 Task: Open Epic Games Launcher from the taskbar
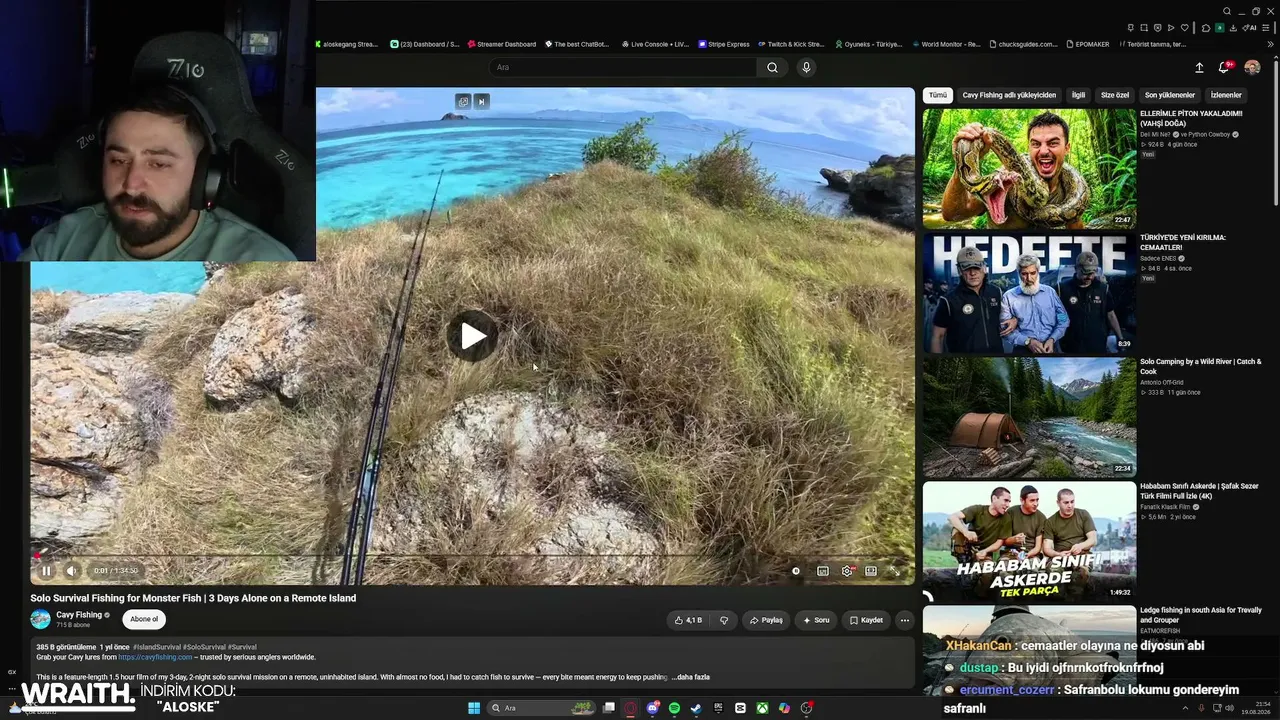[x=718, y=708]
